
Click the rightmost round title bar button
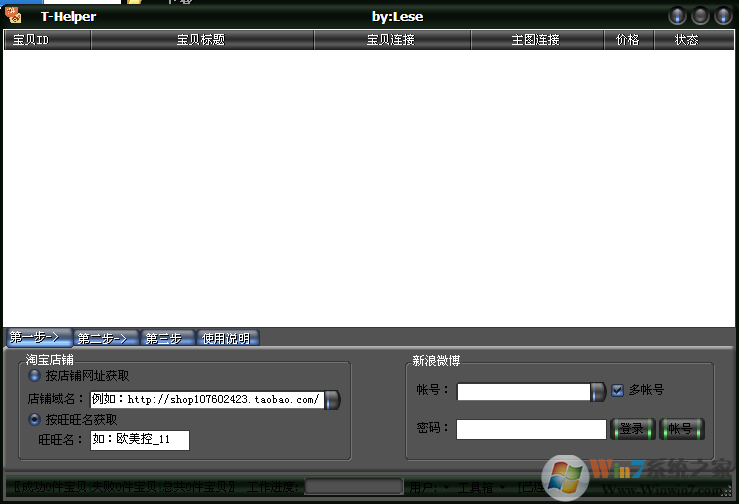coord(723,16)
